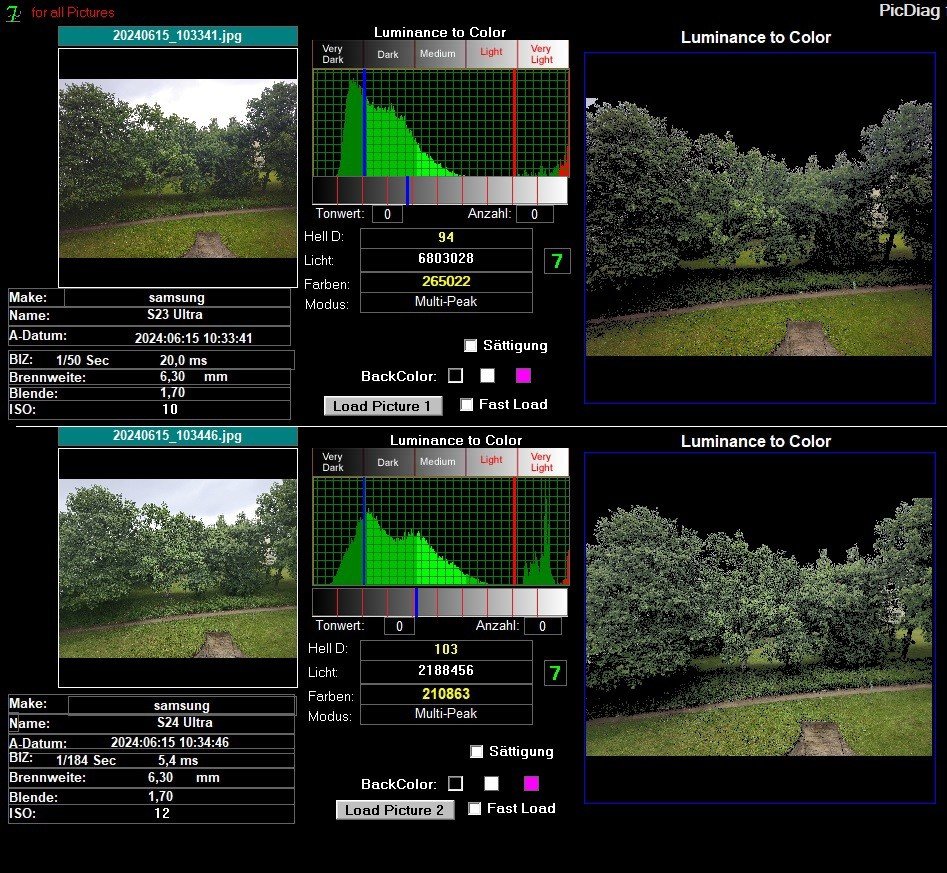Image resolution: width=947 pixels, height=873 pixels.
Task: Toggle Fast Load checkbox next to Load Picture 1
Action: [x=466, y=405]
